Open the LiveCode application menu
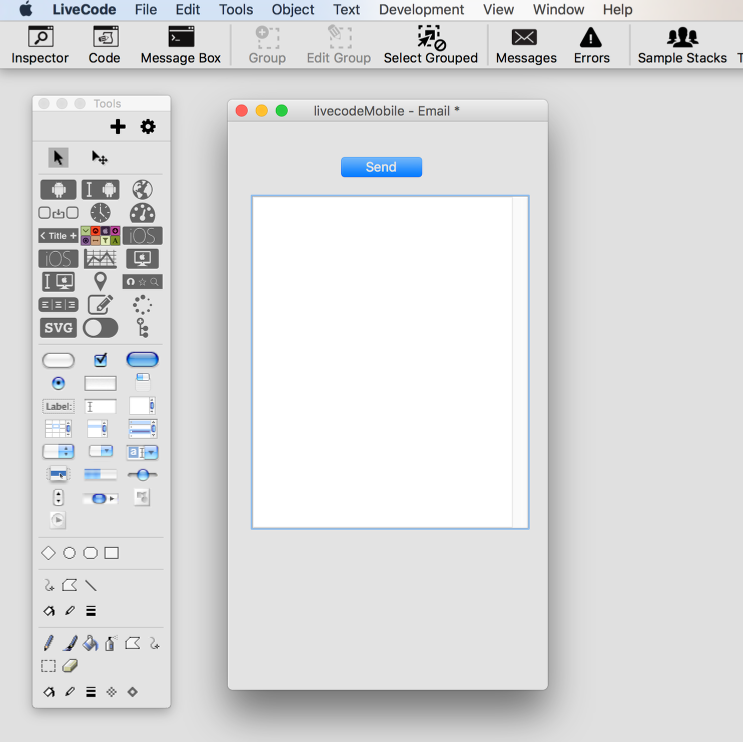The width and height of the screenshot is (743, 742). click(x=84, y=9)
